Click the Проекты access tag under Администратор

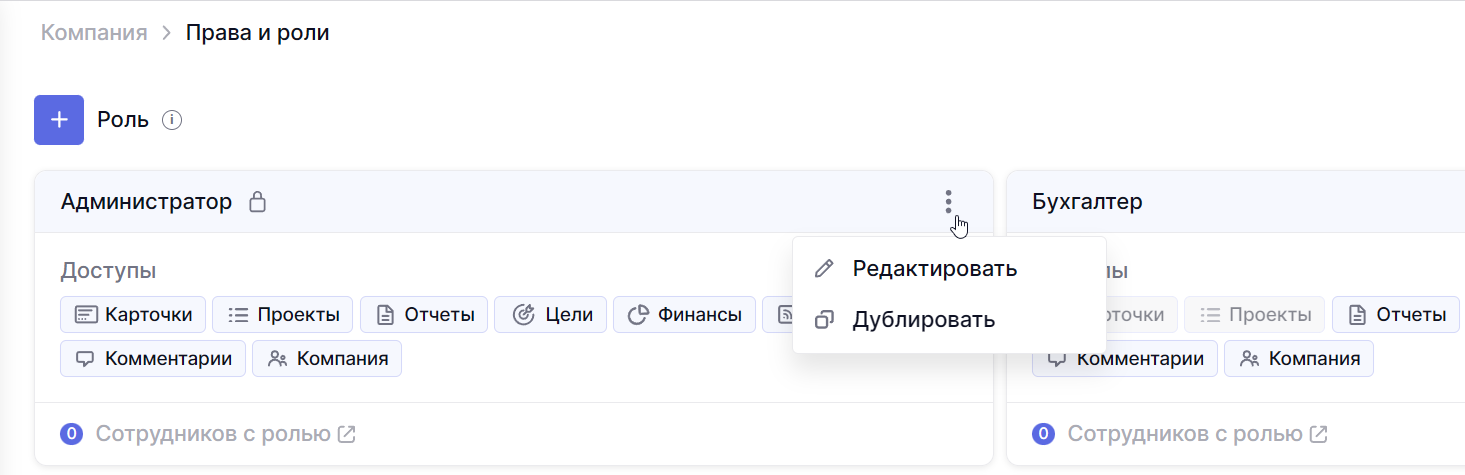tap(283, 315)
